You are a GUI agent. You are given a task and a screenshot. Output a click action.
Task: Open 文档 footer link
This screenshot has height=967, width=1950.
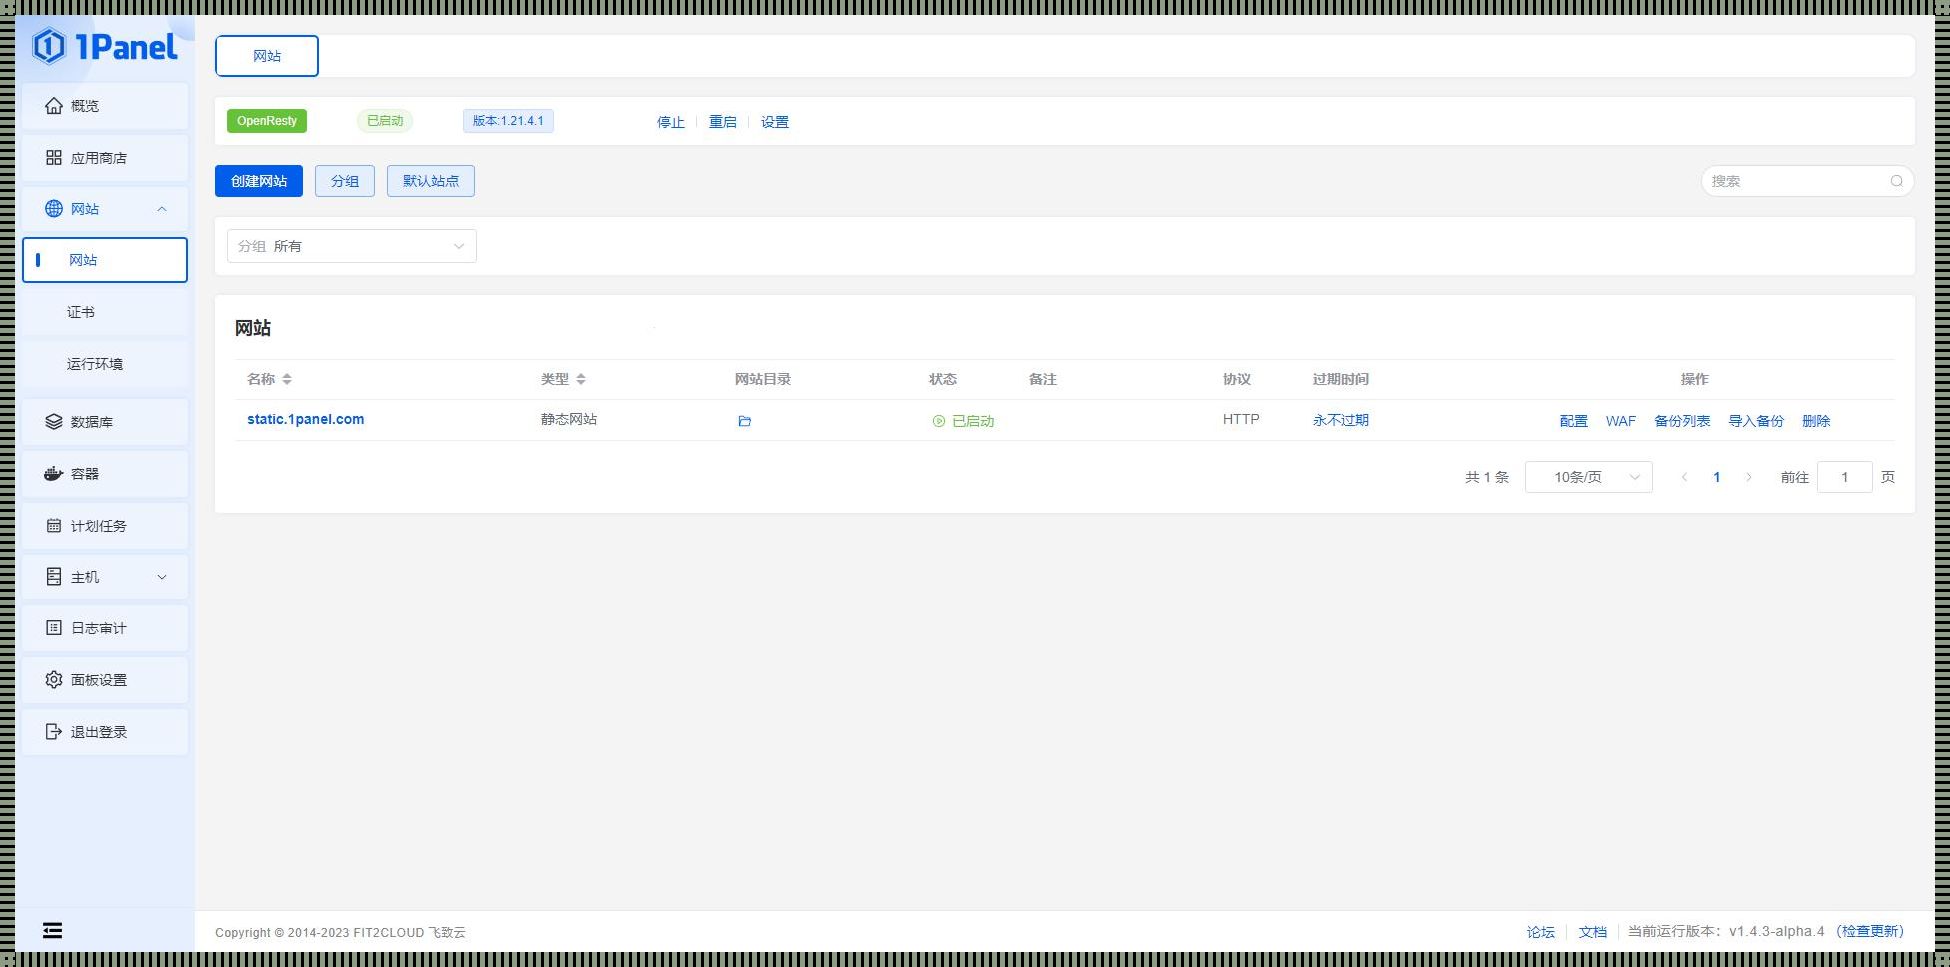point(1593,932)
